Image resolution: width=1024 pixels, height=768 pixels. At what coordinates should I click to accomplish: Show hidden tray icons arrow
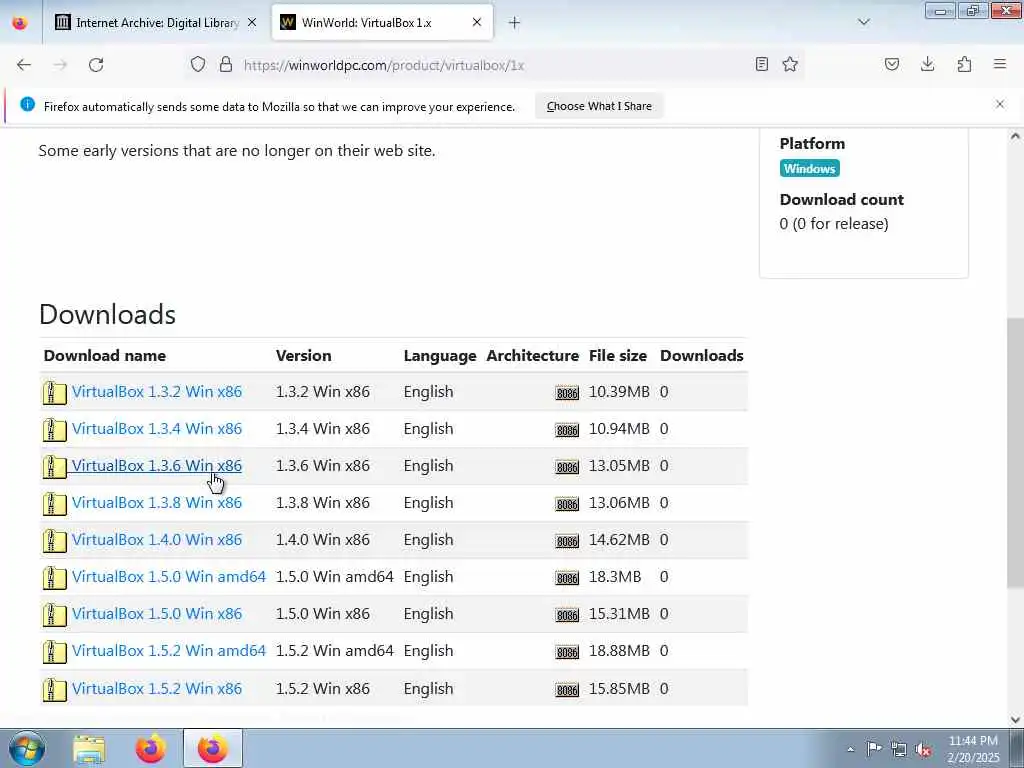[x=850, y=749]
